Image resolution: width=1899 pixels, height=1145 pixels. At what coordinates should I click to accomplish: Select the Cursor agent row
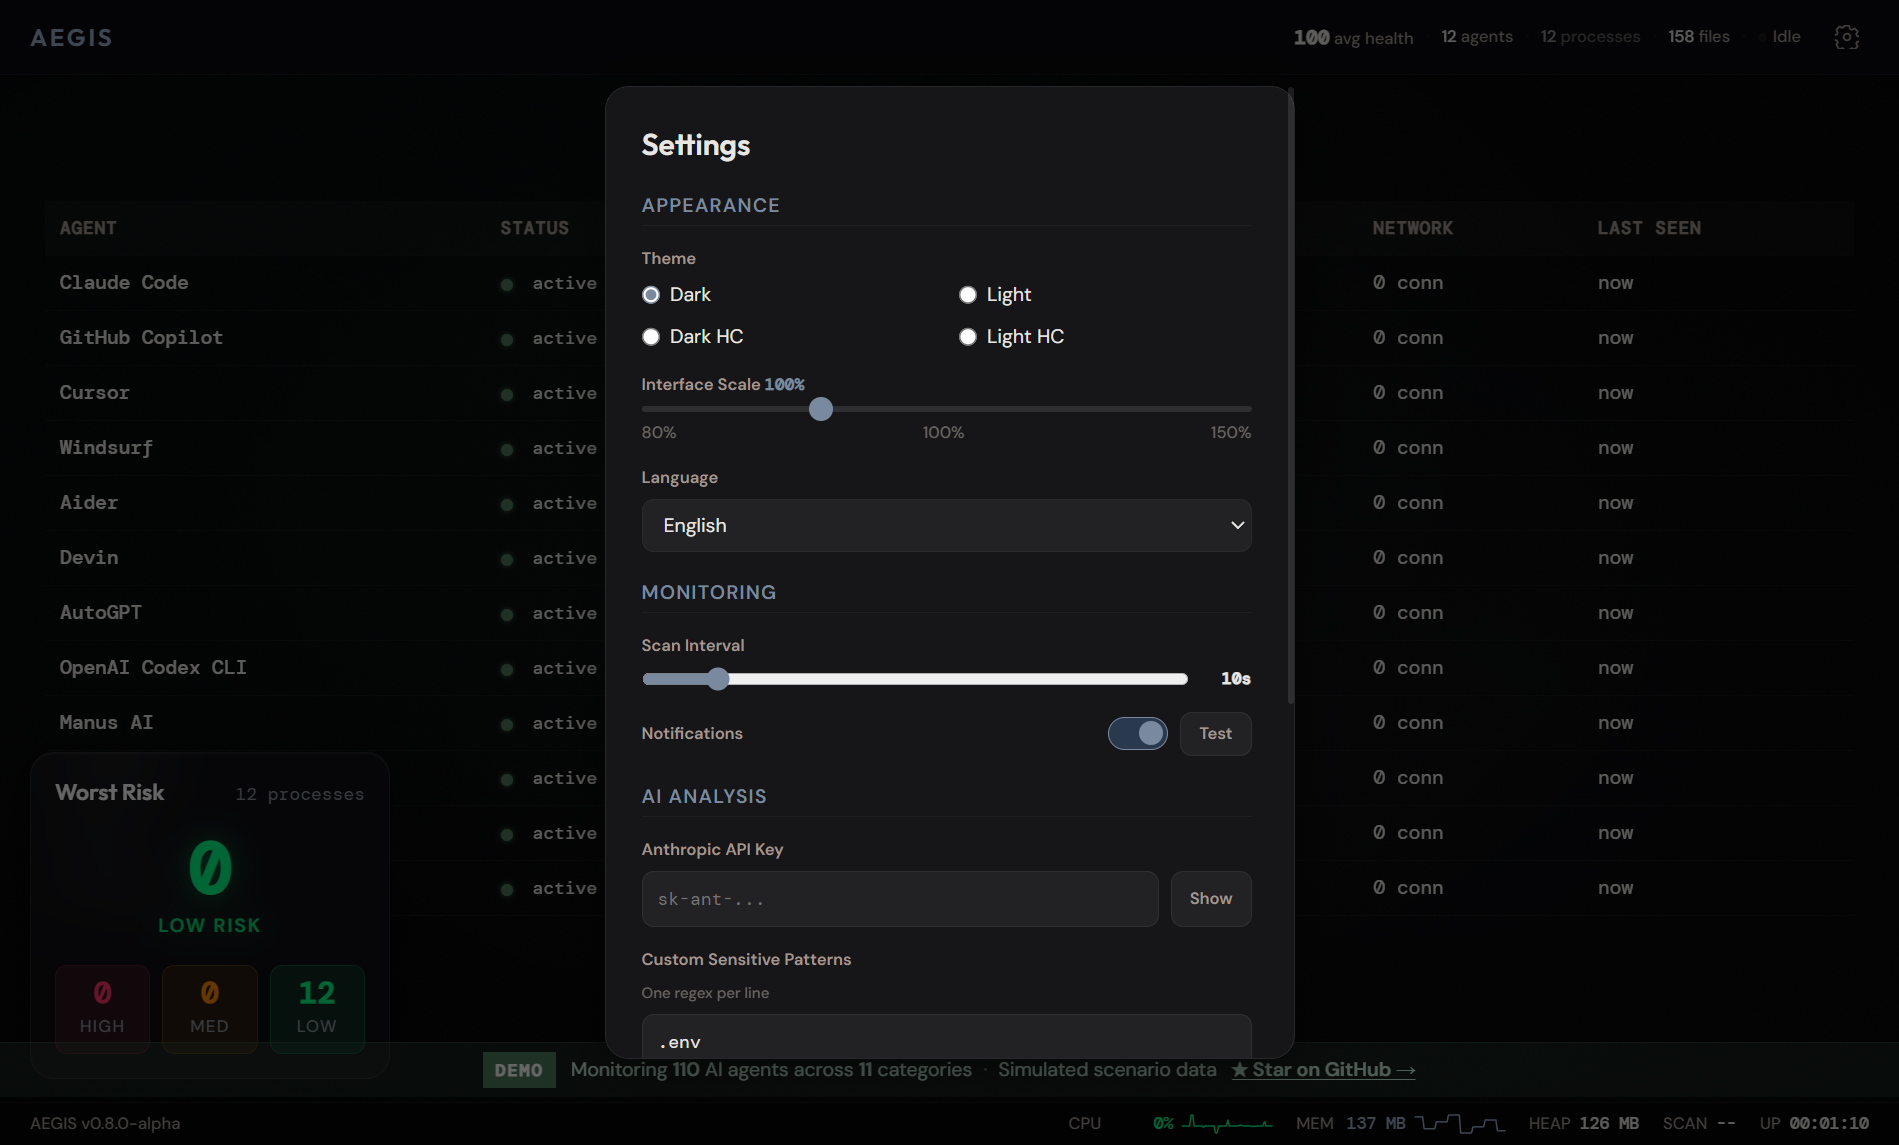(325, 393)
